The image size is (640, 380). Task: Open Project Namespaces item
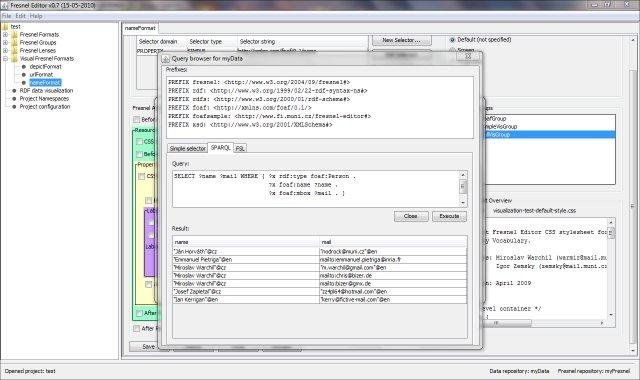pyautogui.click(x=44, y=99)
